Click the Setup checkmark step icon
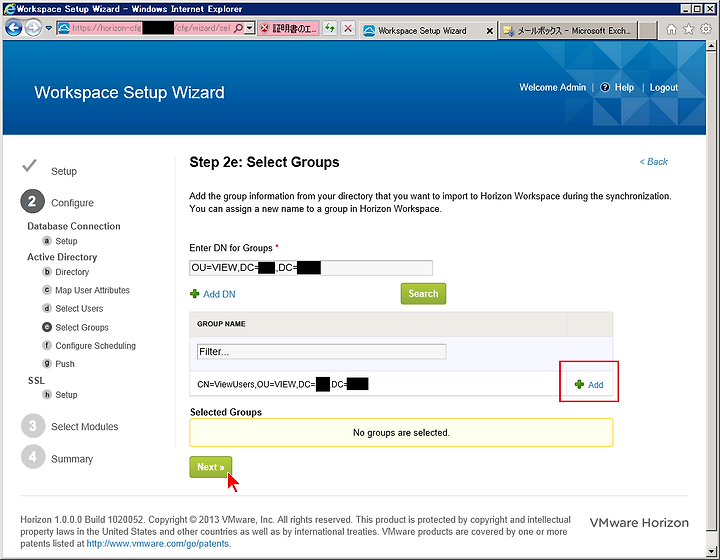This screenshot has height=560, width=720. [29, 166]
